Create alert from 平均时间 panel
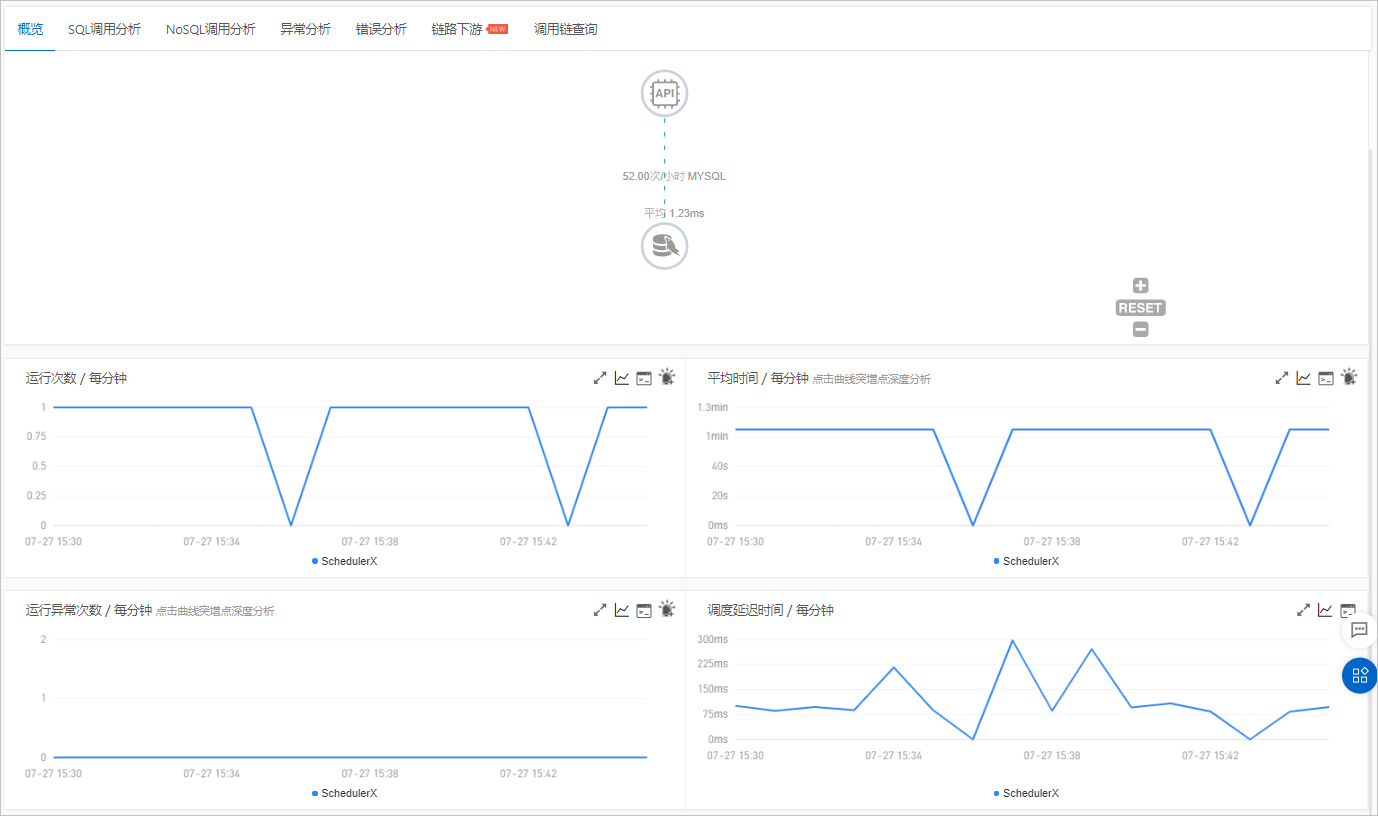 tap(1349, 377)
